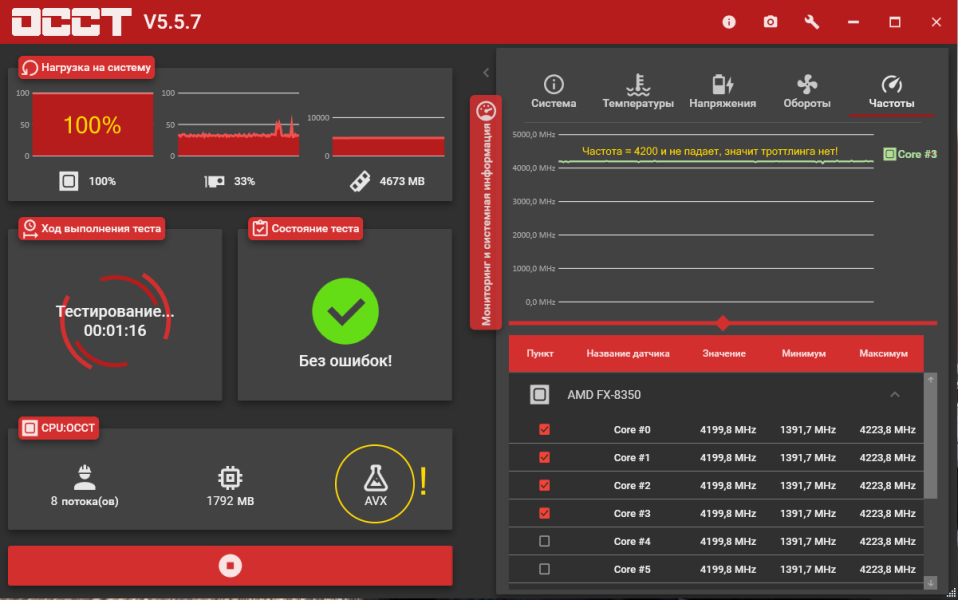Screen dimensions: 958x600
Task: Click the Core #0 sensor name
Action: pos(632,430)
